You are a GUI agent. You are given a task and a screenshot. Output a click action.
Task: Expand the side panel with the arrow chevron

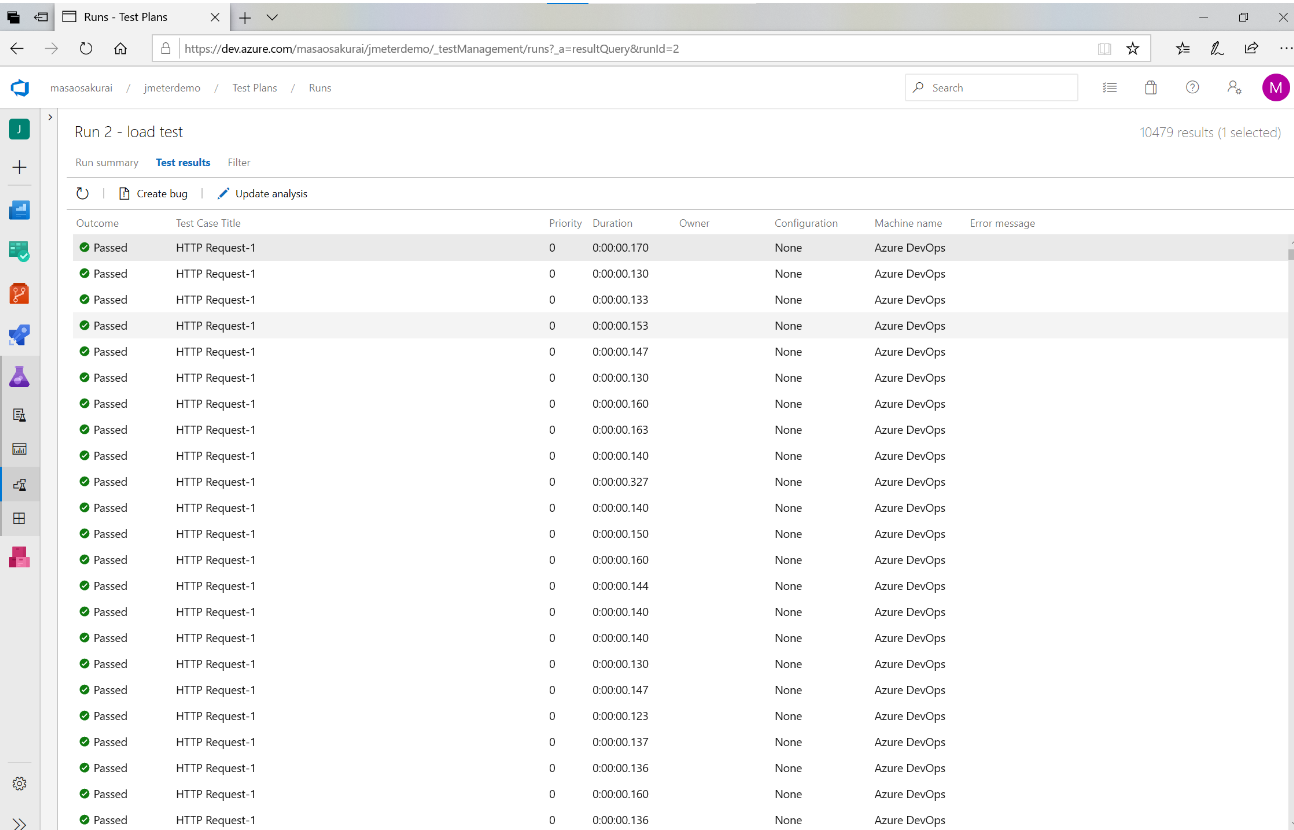click(50, 118)
